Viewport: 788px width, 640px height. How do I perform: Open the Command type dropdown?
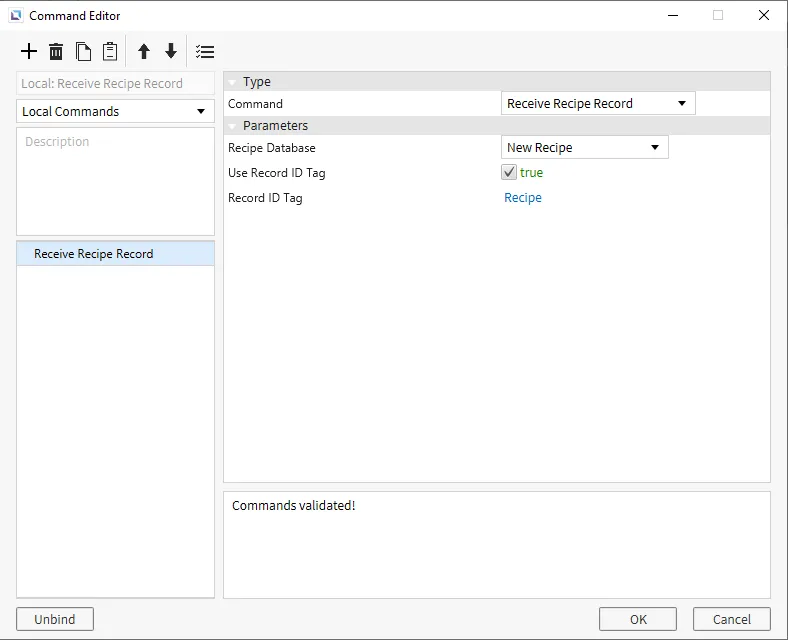click(x=597, y=103)
